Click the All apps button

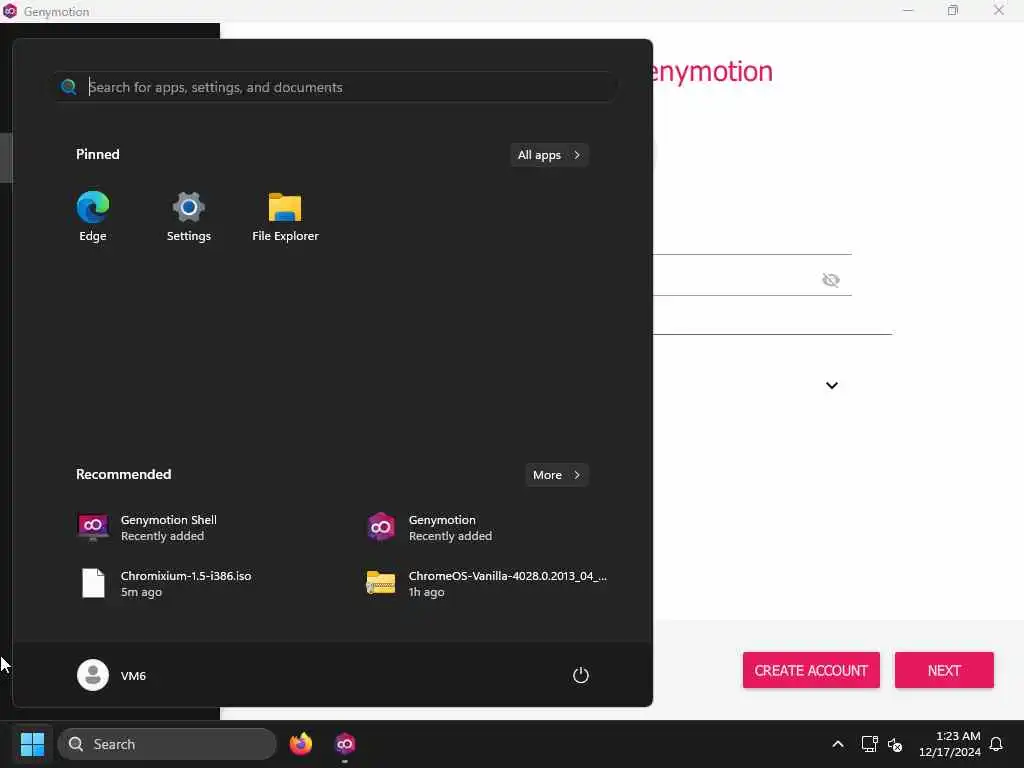click(549, 155)
